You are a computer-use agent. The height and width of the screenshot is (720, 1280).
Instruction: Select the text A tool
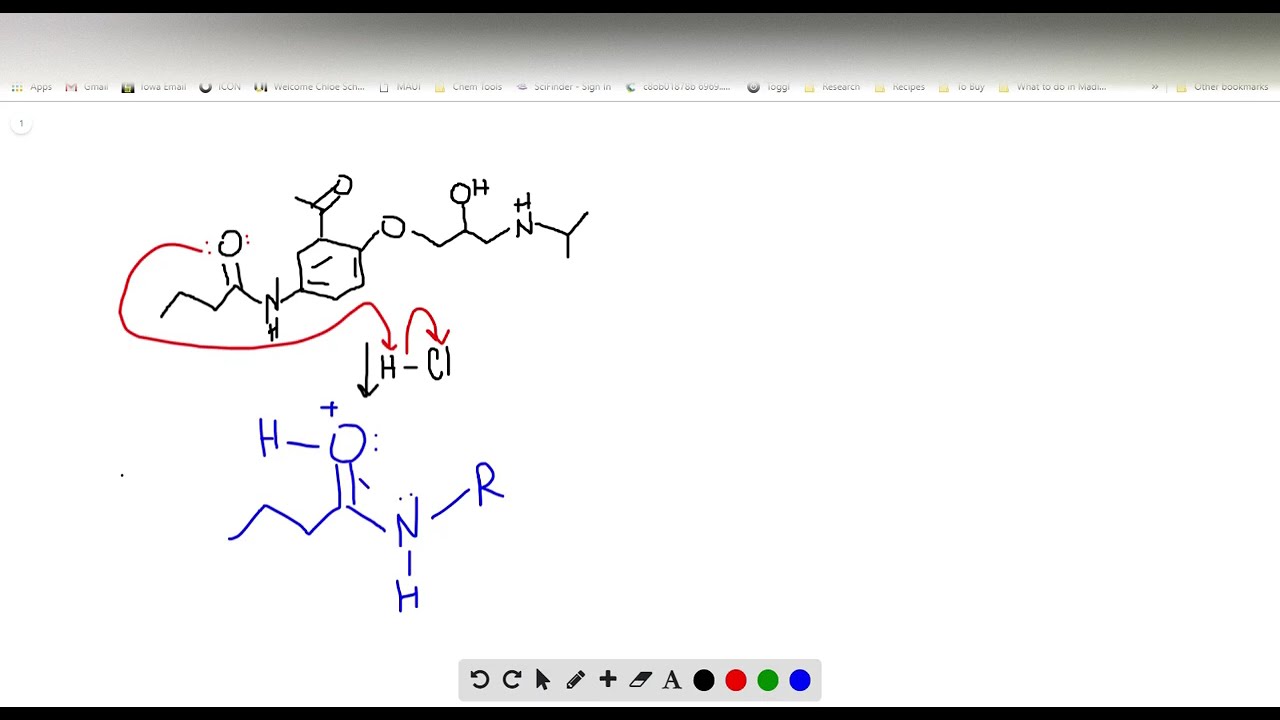click(672, 680)
